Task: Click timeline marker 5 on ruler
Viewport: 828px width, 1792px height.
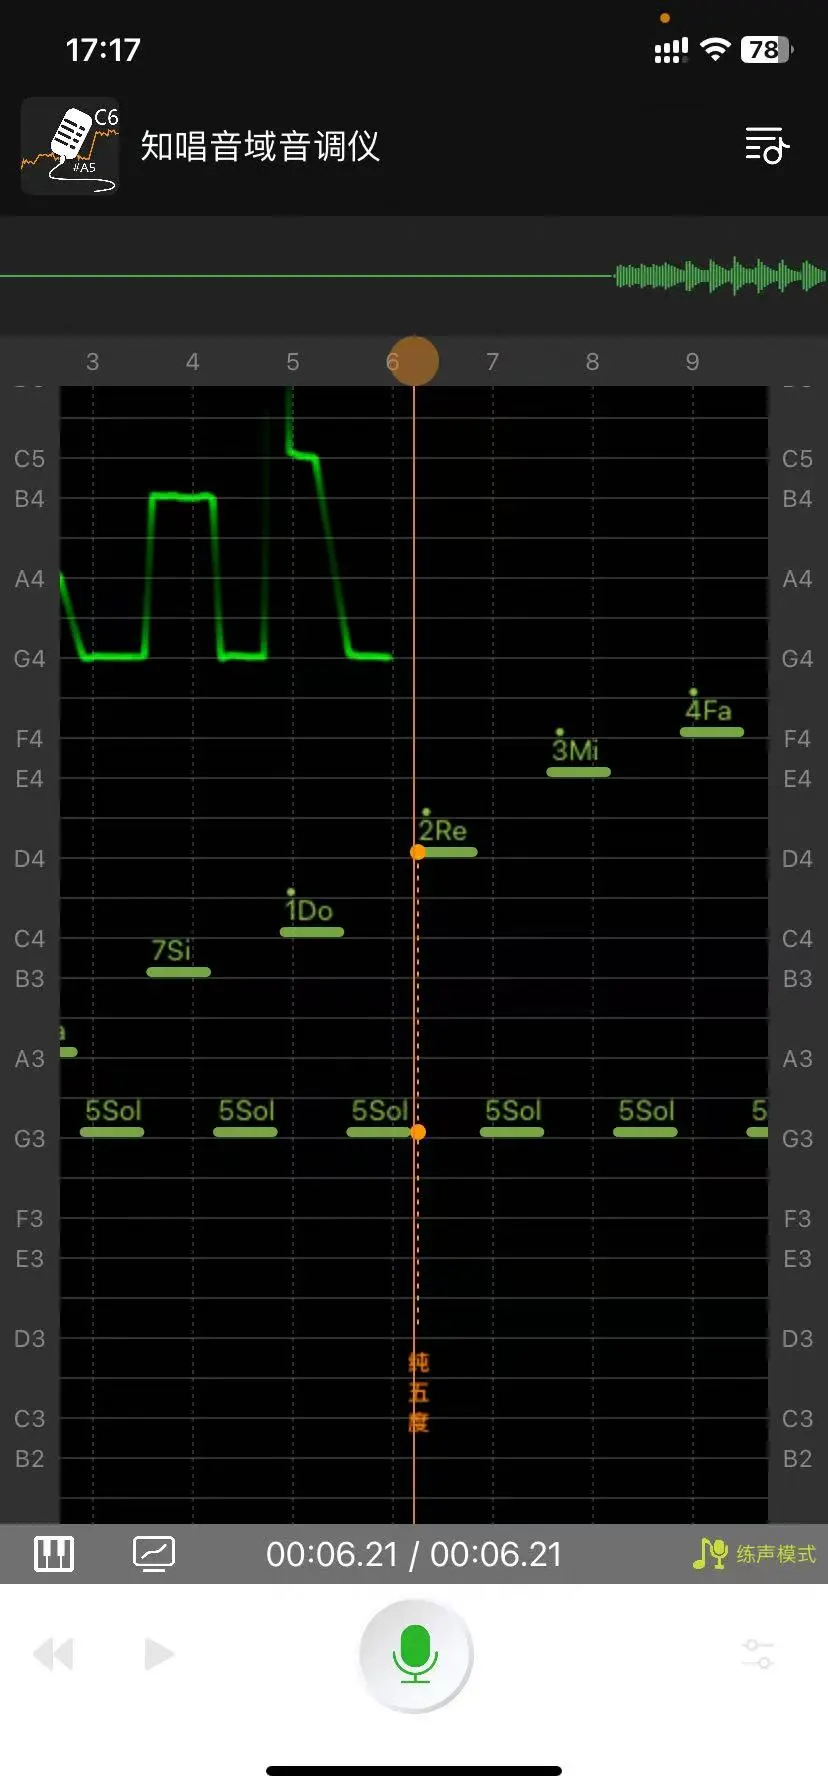Action: pyautogui.click(x=293, y=362)
